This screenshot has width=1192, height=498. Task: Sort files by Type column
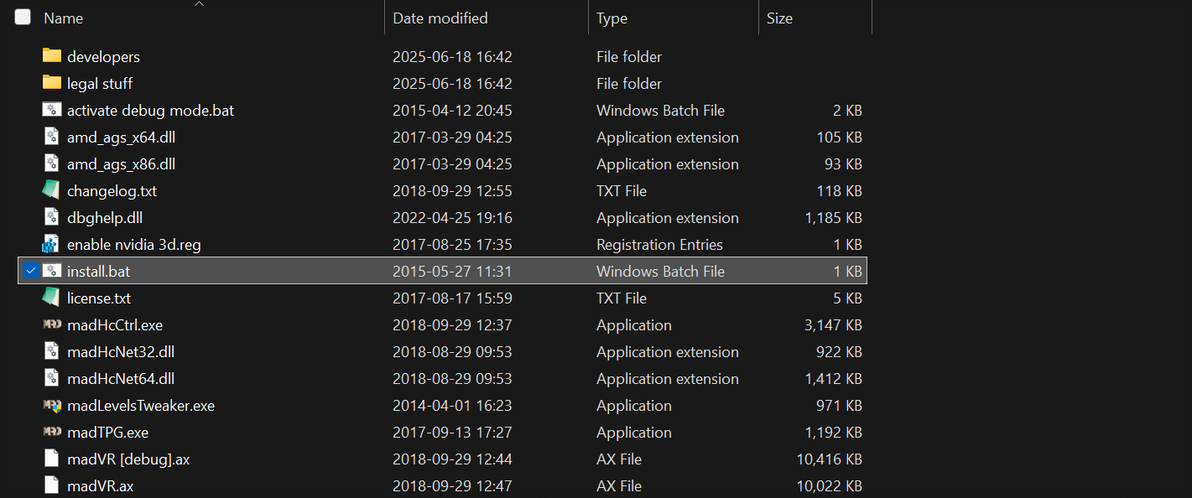click(x=612, y=18)
